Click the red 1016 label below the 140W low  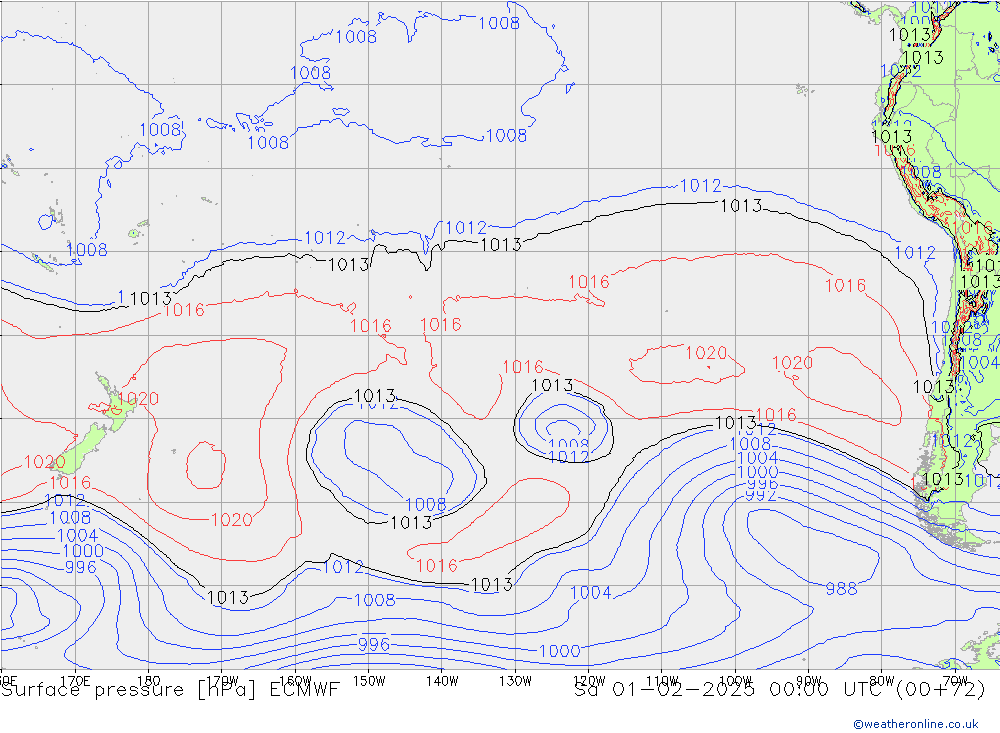436,566
